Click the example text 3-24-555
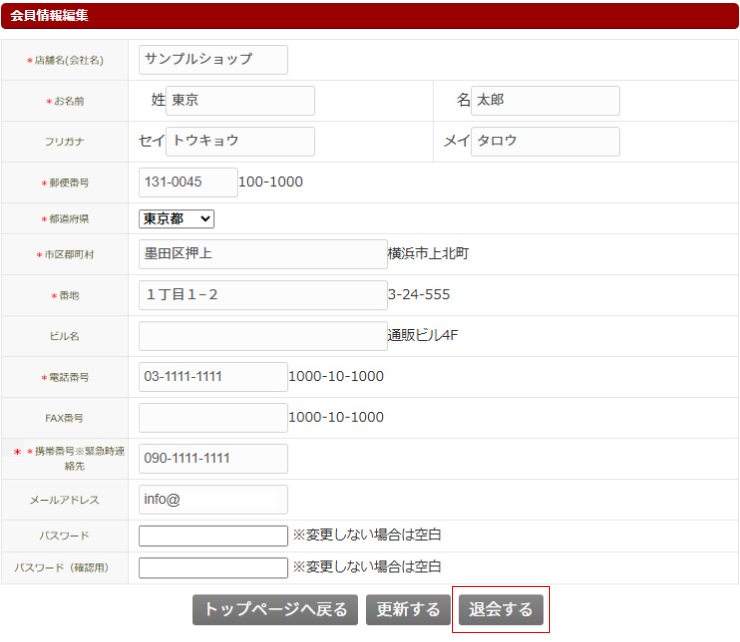 419,295
